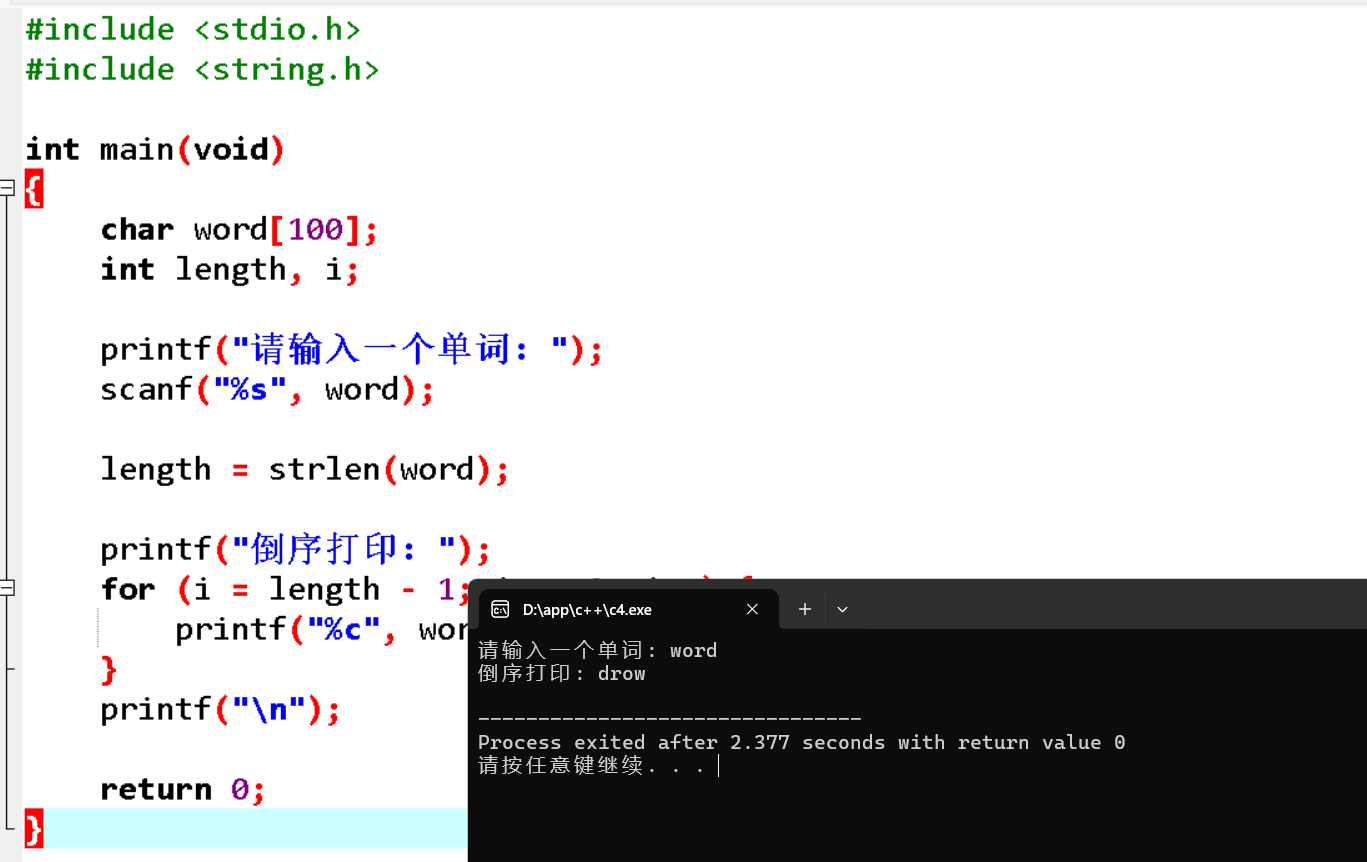
Task: Add a new terminal tab
Action: point(804,609)
